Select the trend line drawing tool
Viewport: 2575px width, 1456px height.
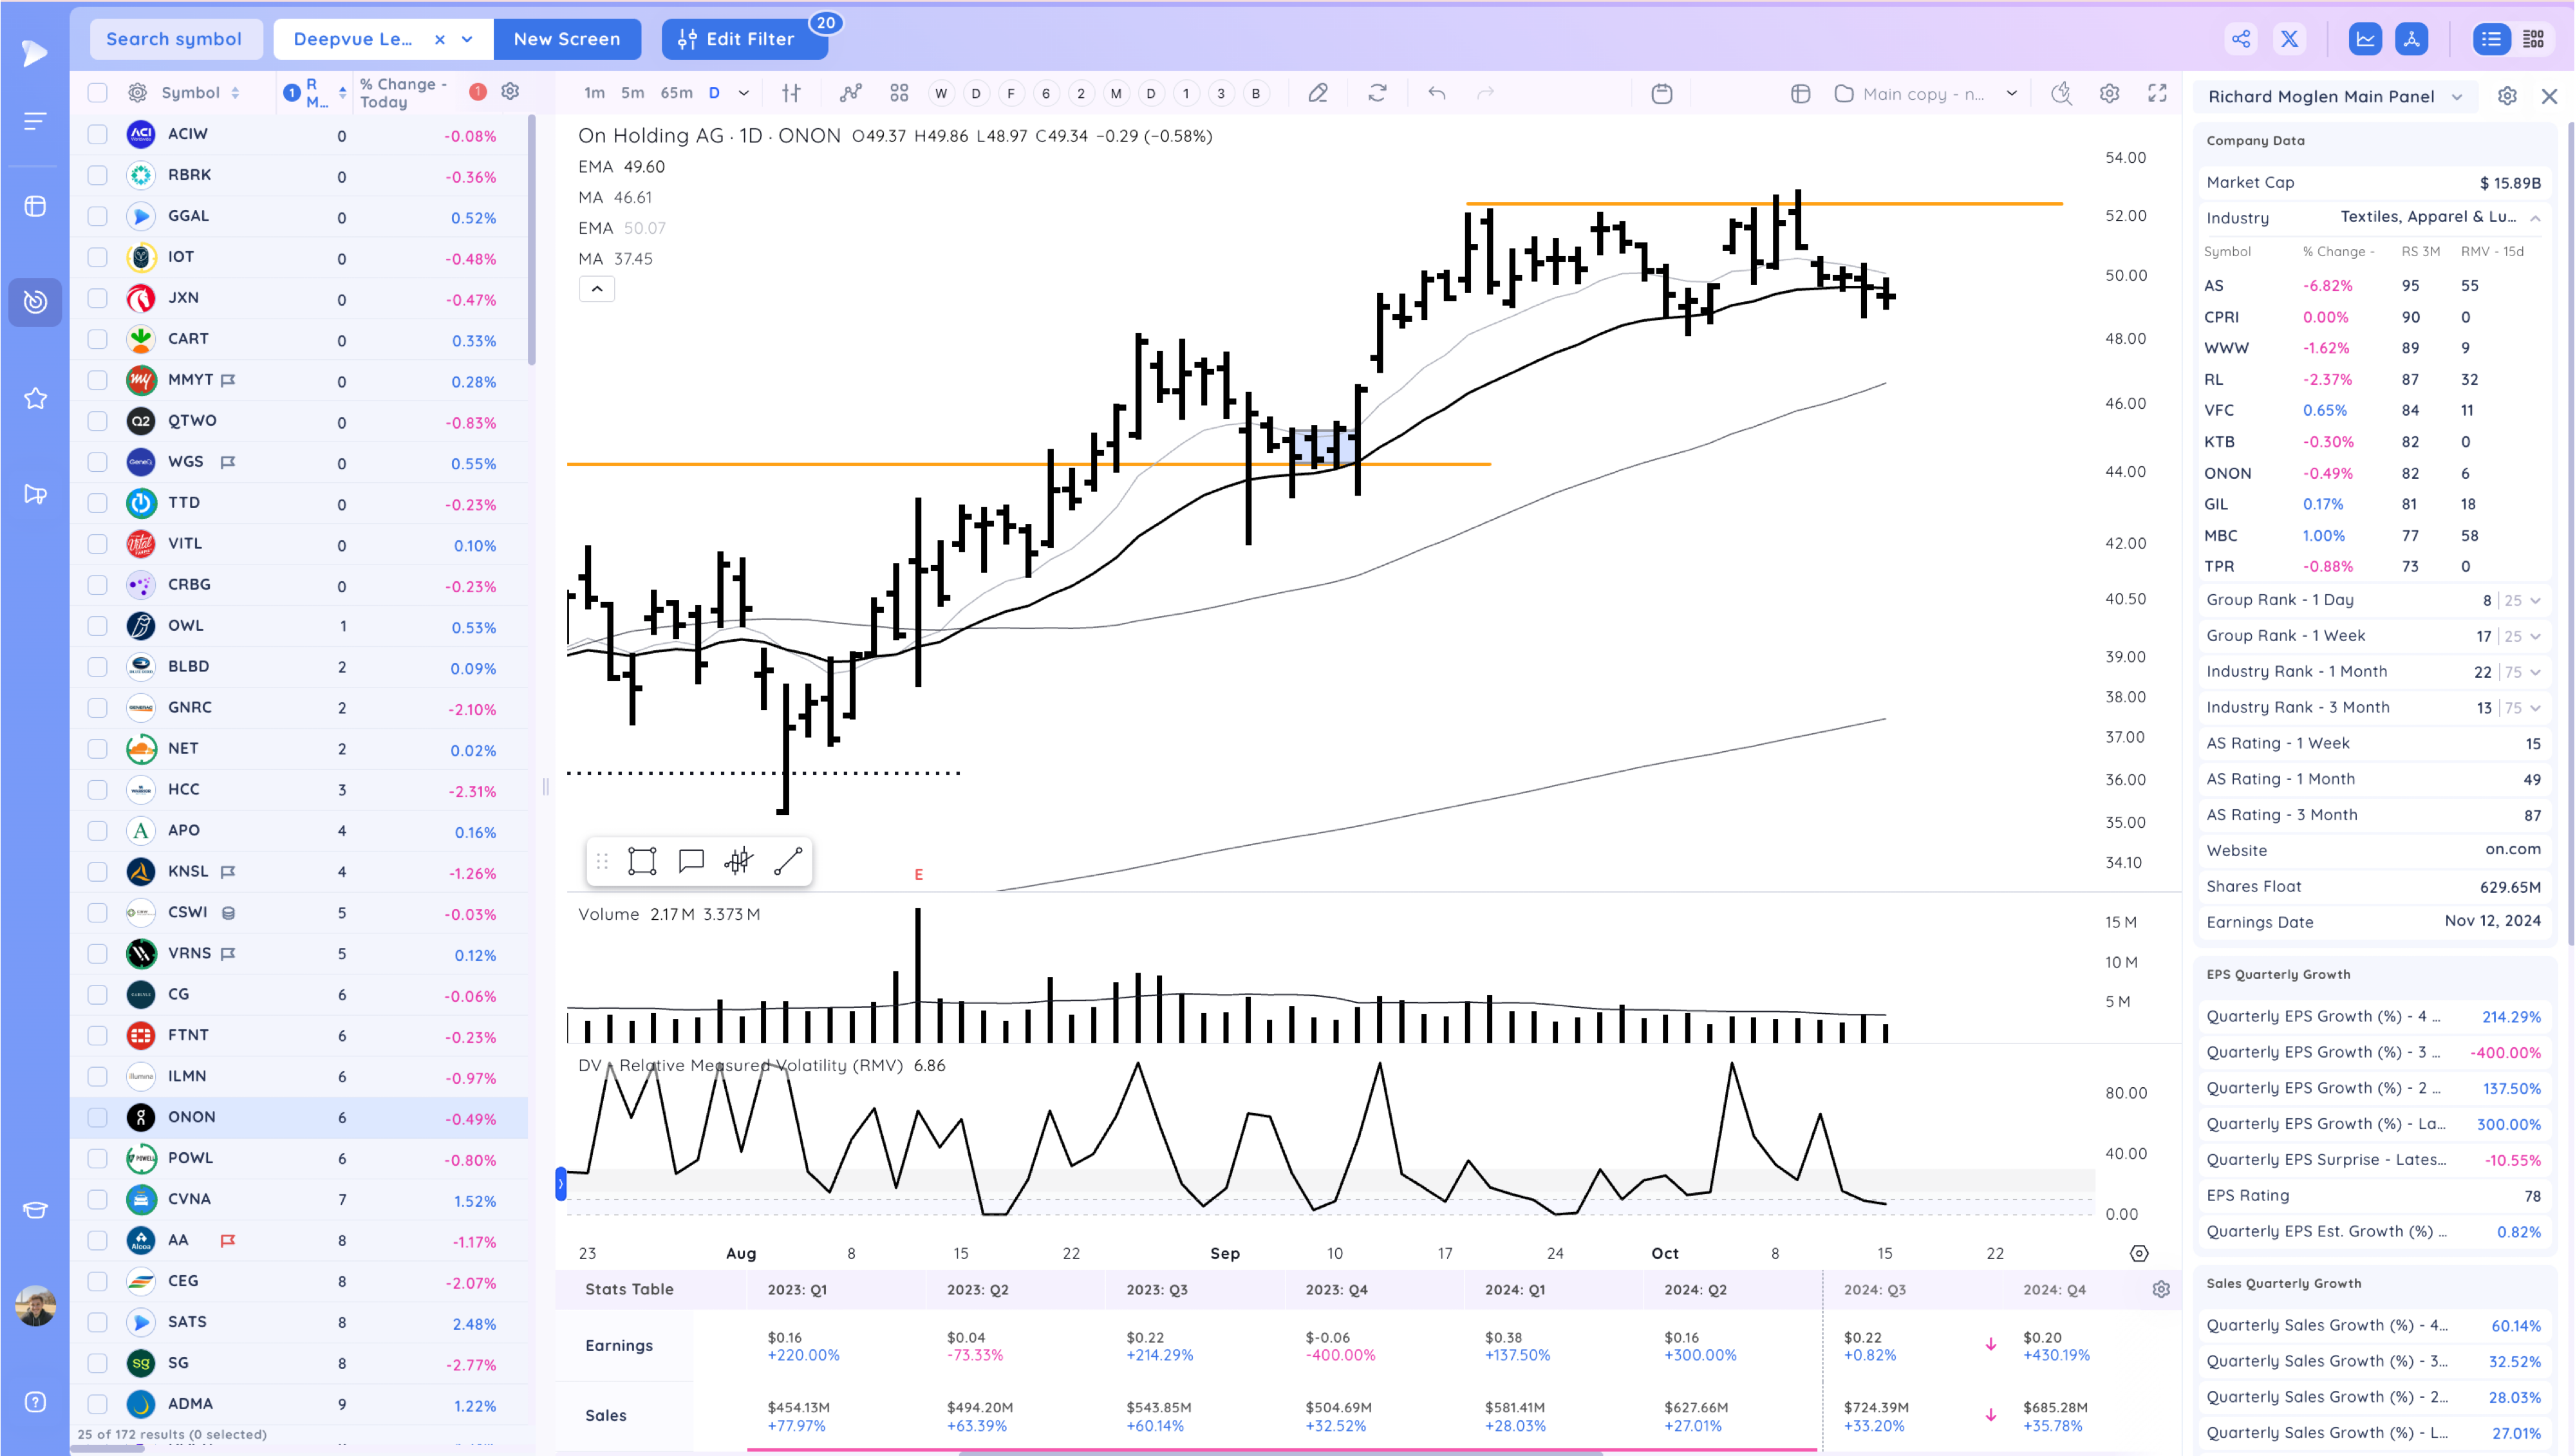click(x=788, y=861)
